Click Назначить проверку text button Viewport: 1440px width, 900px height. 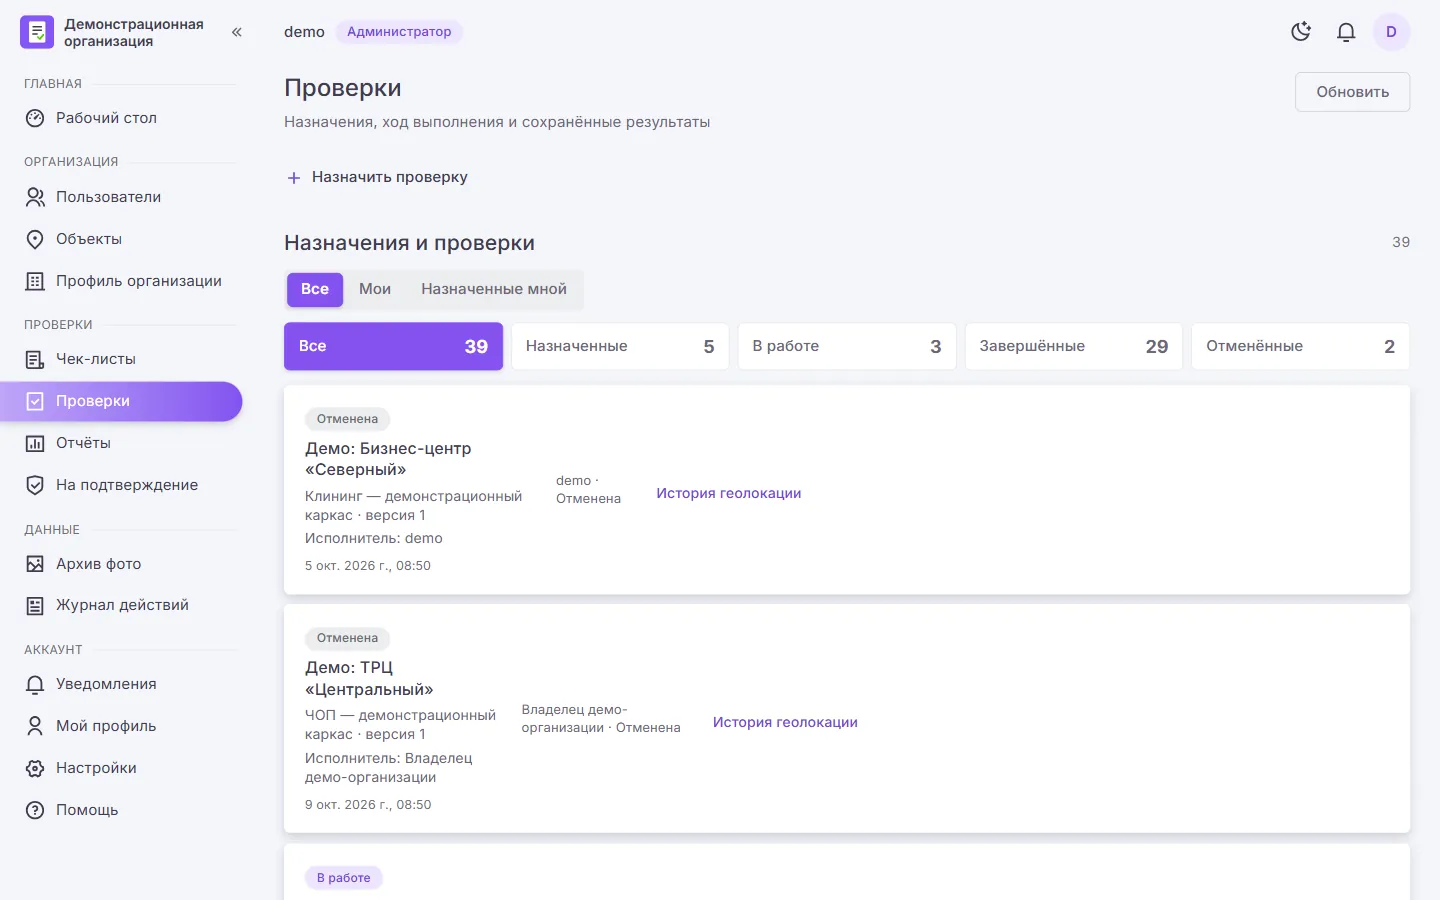pos(390,177)
